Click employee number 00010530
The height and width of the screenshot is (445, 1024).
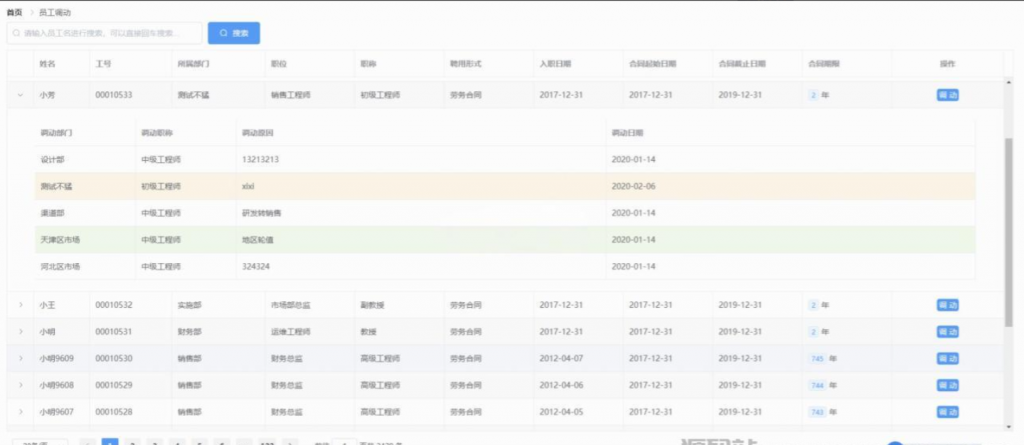[114, 359]
